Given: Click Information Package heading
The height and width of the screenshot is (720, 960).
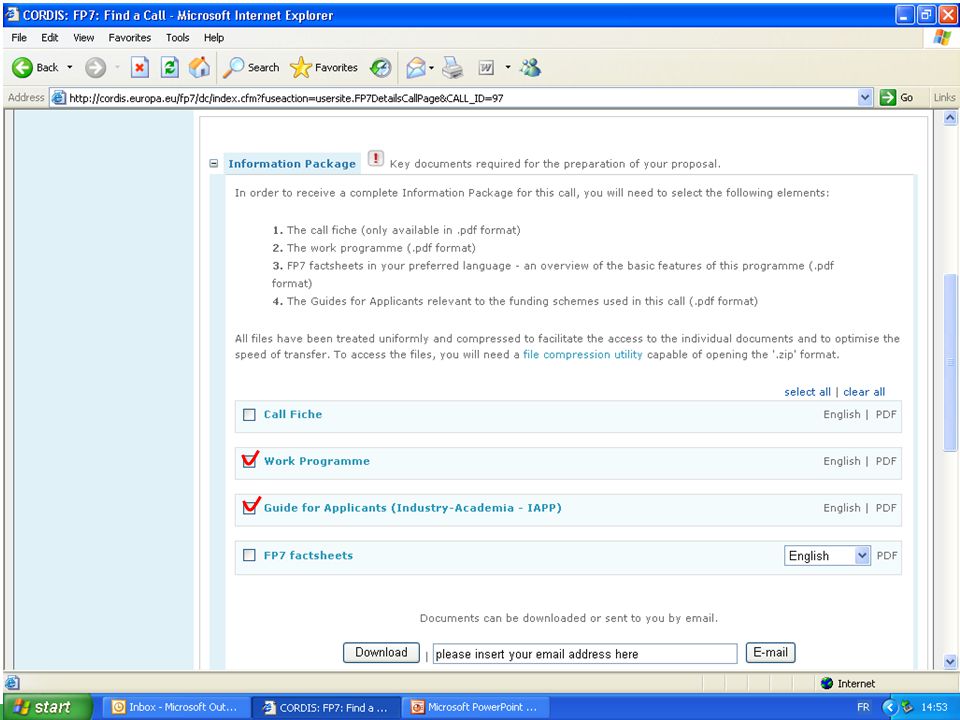Looking at the screenshot, I should (292, 163).
